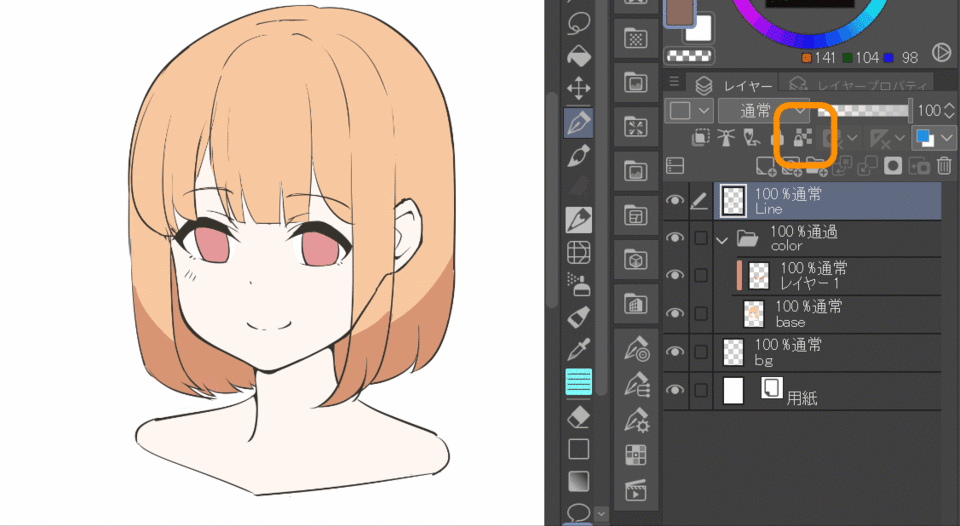Open the 3D cube material folder
The image size is (960, 526).
[x=636, y=260]
